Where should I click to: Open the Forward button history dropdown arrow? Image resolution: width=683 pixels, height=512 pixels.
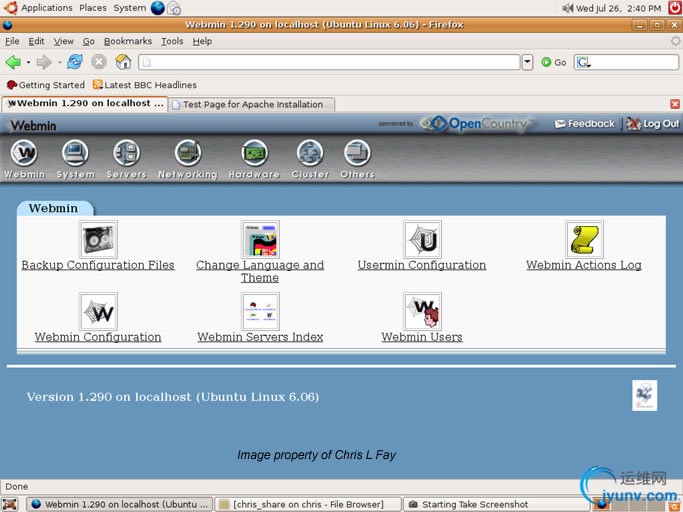pos(59,62)
